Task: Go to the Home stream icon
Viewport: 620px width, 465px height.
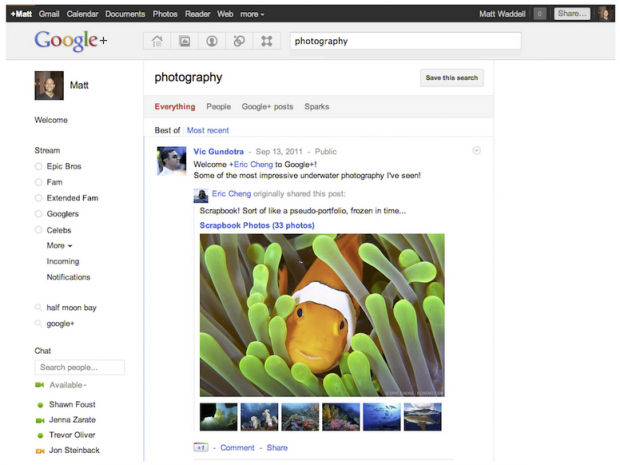Action: pos(157,41)
